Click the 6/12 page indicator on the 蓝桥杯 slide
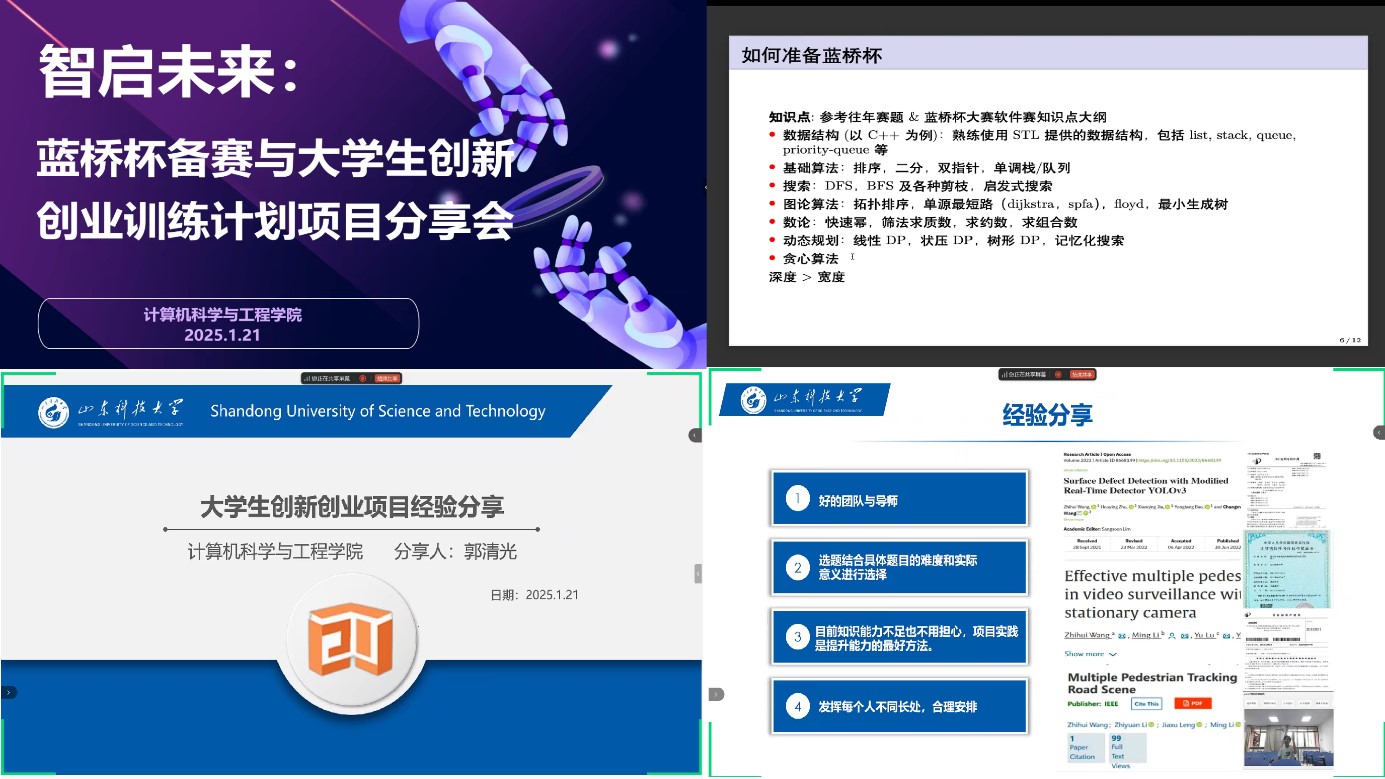Screen dimensions: 1385x779 coord(1349,340)
